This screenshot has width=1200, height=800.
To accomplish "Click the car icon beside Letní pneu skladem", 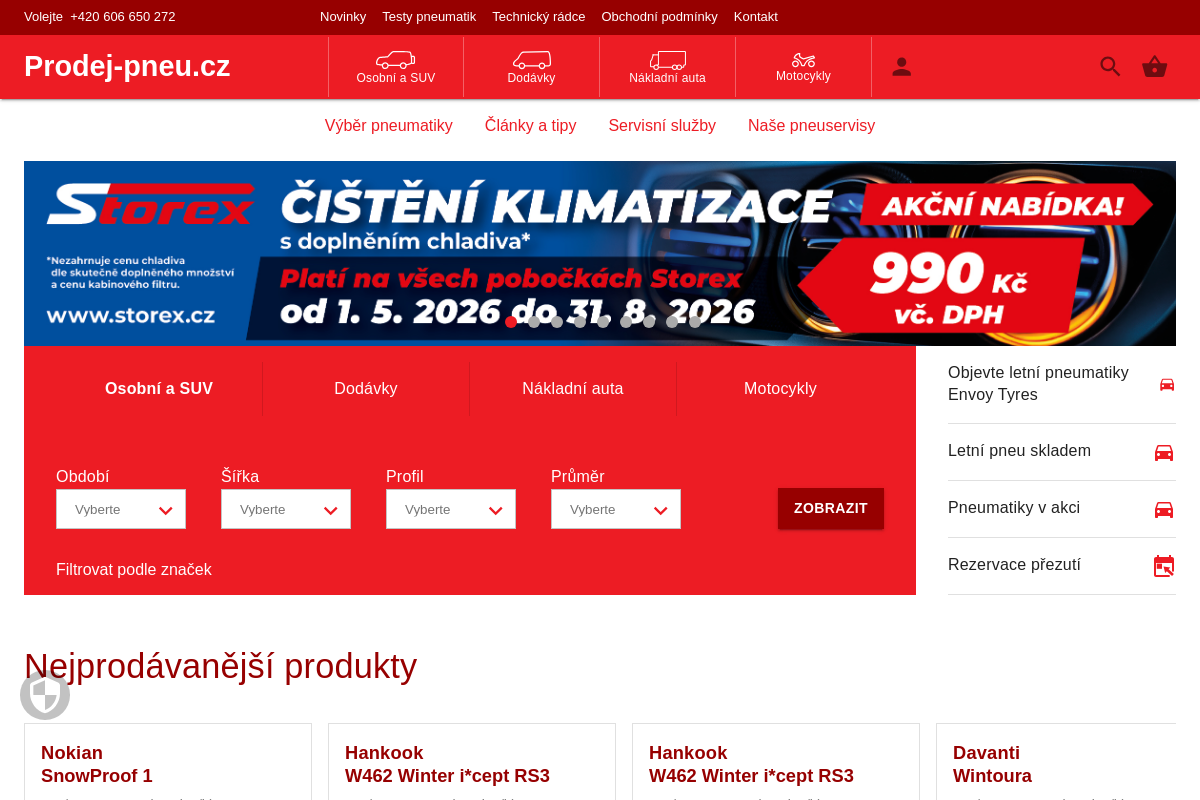I will tap(1164, 452).
